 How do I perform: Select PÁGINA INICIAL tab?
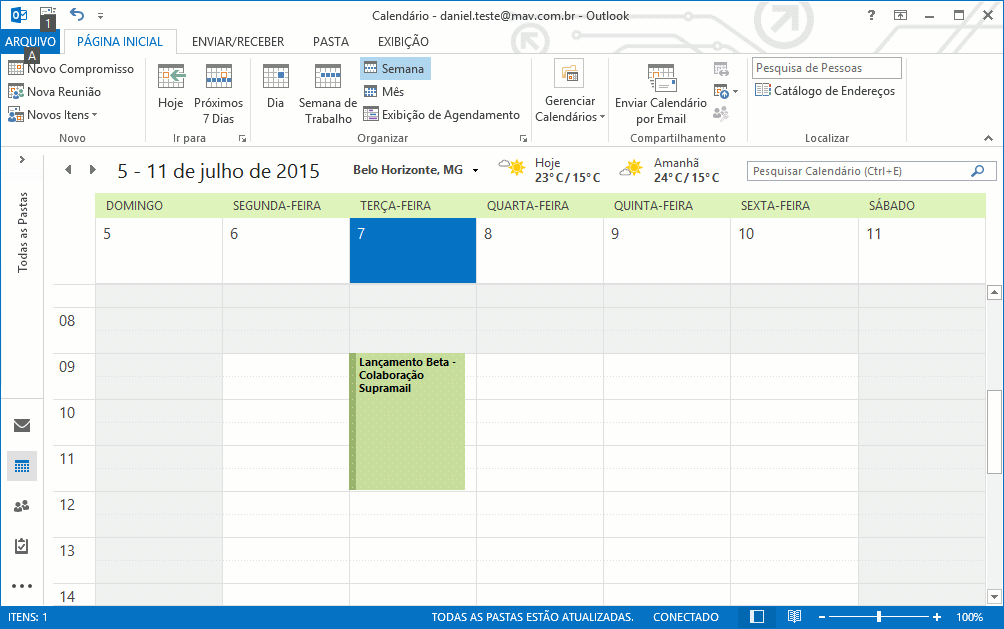click(120, 42)
